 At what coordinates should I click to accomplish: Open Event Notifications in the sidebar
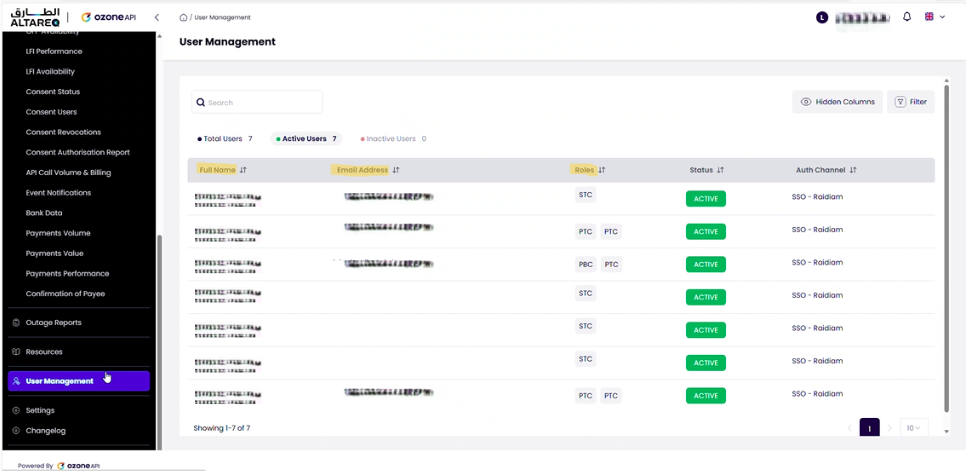59,193
